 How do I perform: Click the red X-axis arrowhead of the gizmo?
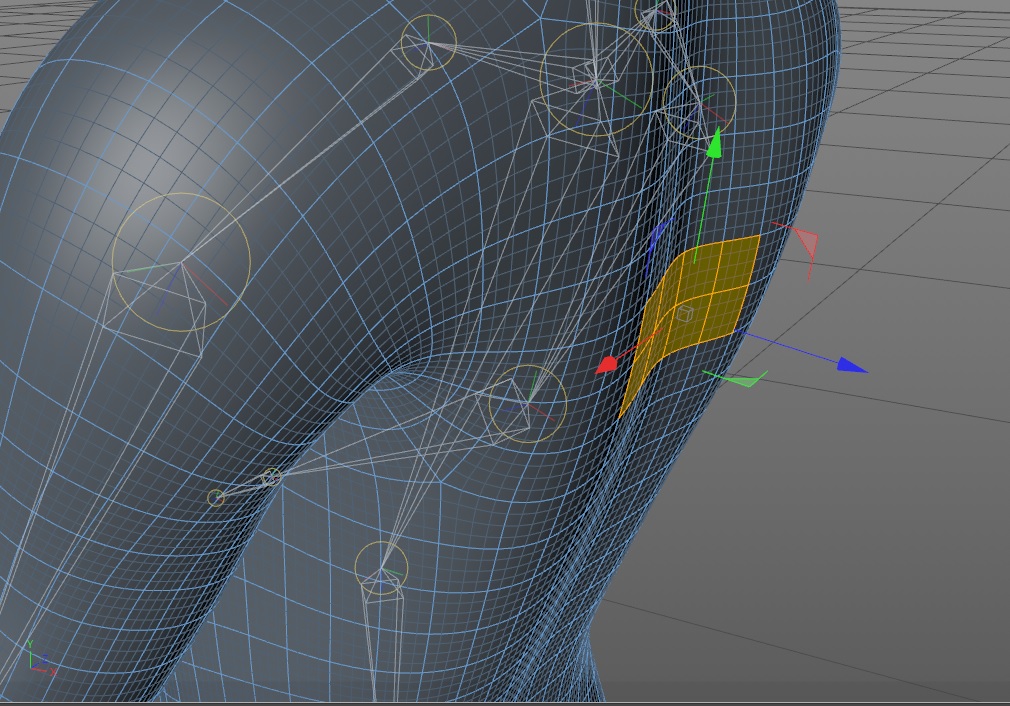click(x=607, y=365)
